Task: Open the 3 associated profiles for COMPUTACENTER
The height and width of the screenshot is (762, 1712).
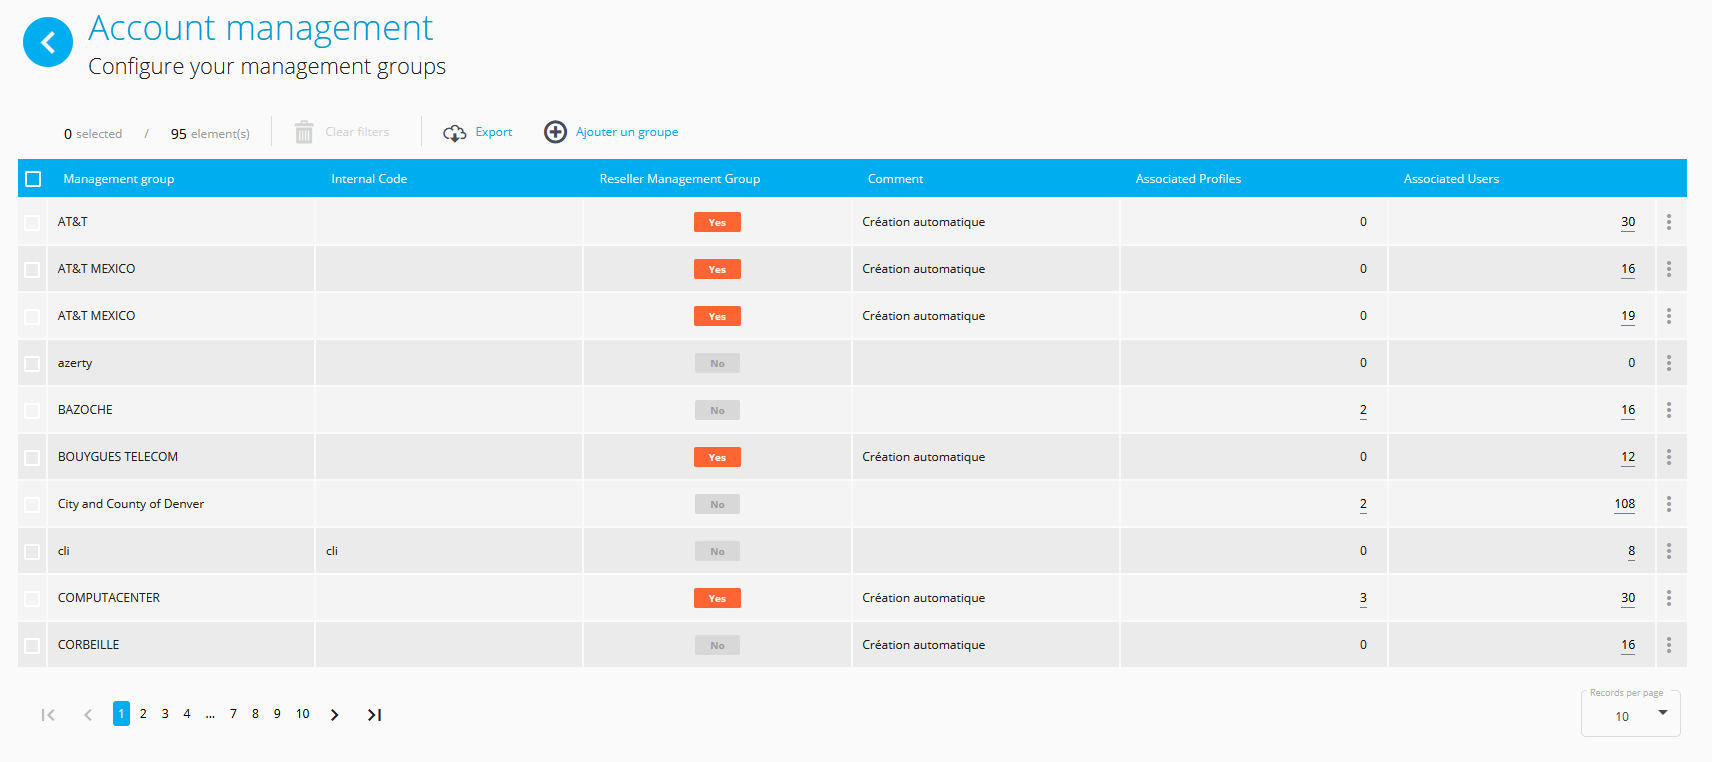Action: (x=1363, y=598)
